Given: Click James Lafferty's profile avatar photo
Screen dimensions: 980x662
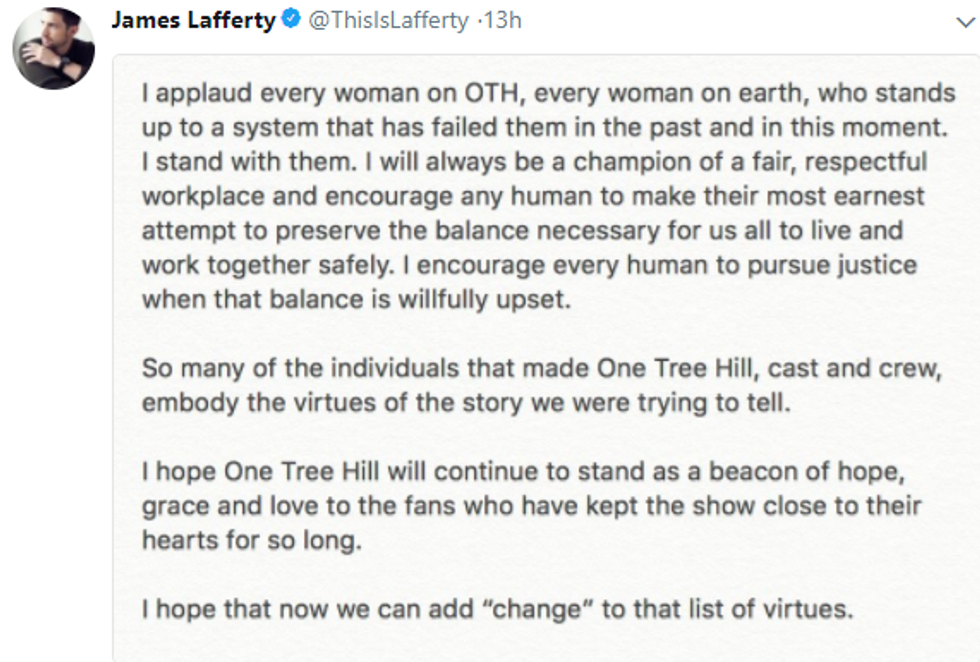Looking at the screenshot, I should (53, 49).
